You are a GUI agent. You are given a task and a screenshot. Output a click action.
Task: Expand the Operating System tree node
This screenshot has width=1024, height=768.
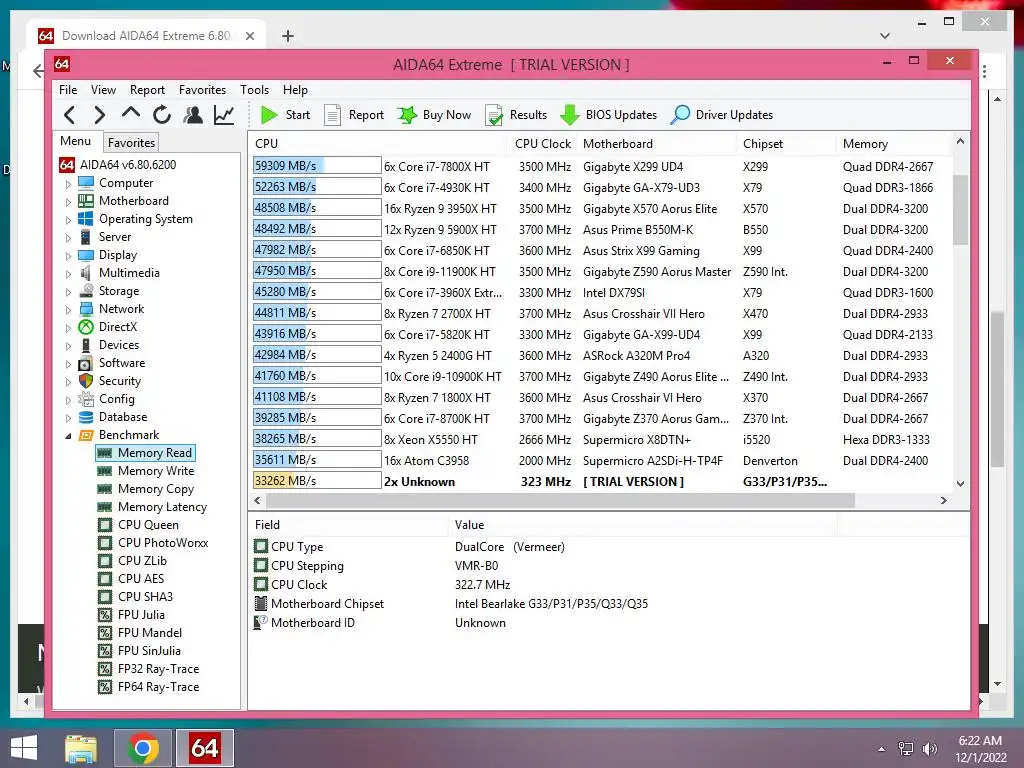click(68, 220)
